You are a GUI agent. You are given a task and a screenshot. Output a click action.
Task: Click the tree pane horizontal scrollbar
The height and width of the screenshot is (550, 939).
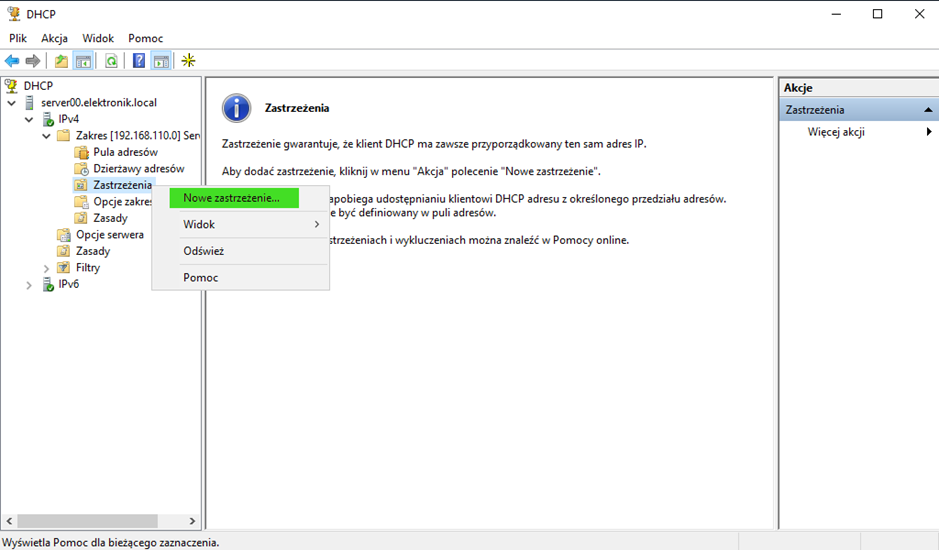tap(90, 521)
